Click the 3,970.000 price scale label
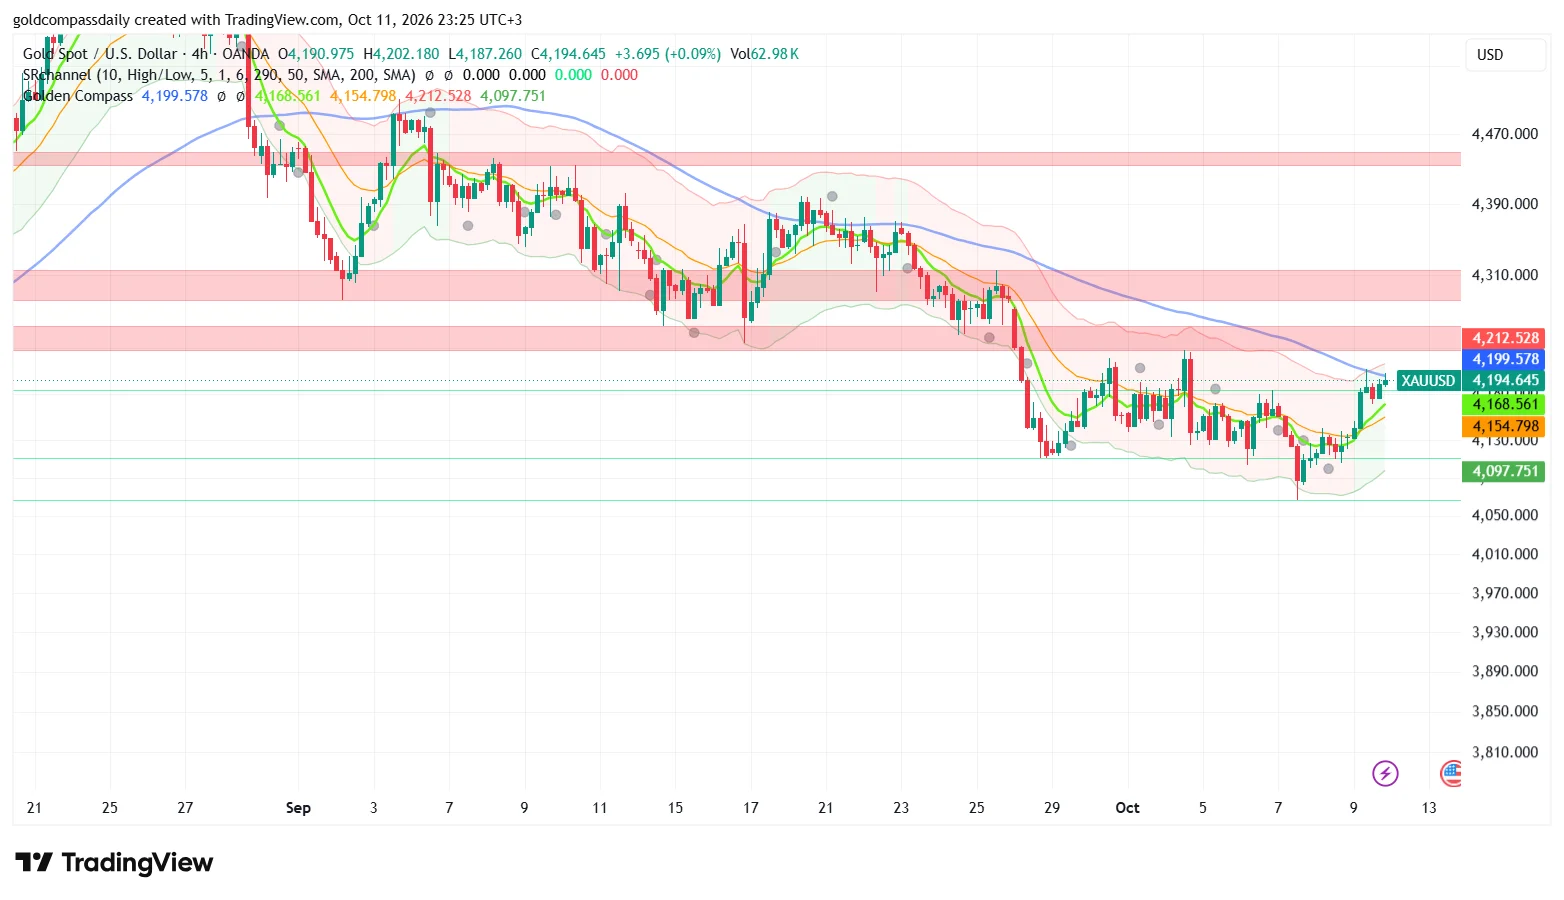 point(1504,593)
